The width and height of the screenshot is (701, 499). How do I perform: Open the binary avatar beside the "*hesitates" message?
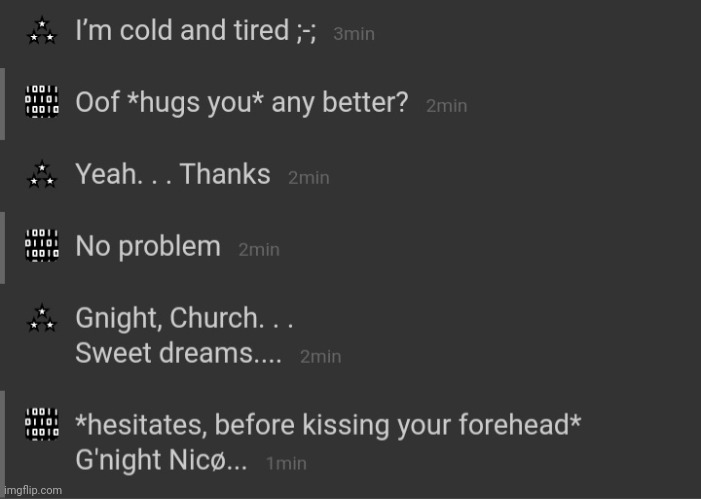tap(42, 424)
